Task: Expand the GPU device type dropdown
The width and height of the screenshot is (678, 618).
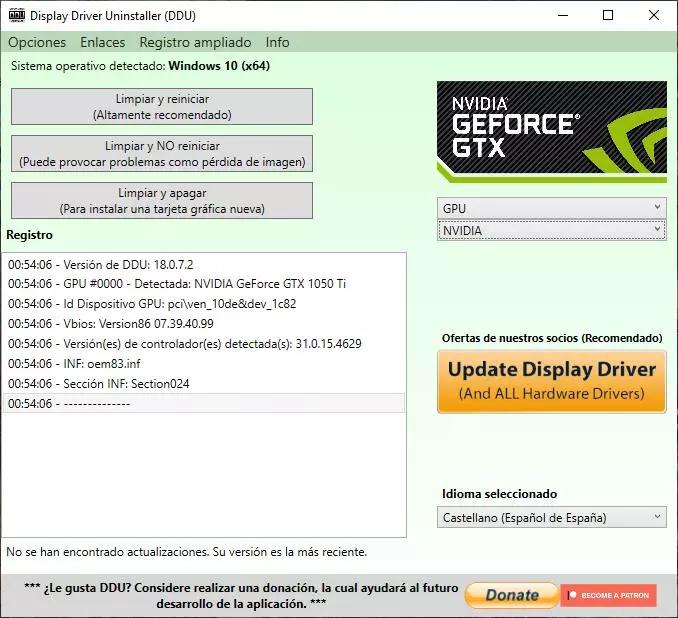Action: click(x=551, y=208)
